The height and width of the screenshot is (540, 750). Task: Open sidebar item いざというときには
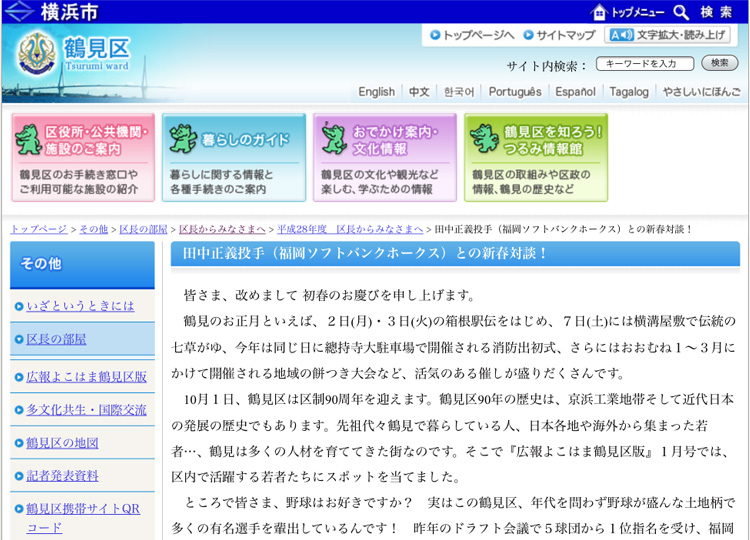tap(80, 306)
